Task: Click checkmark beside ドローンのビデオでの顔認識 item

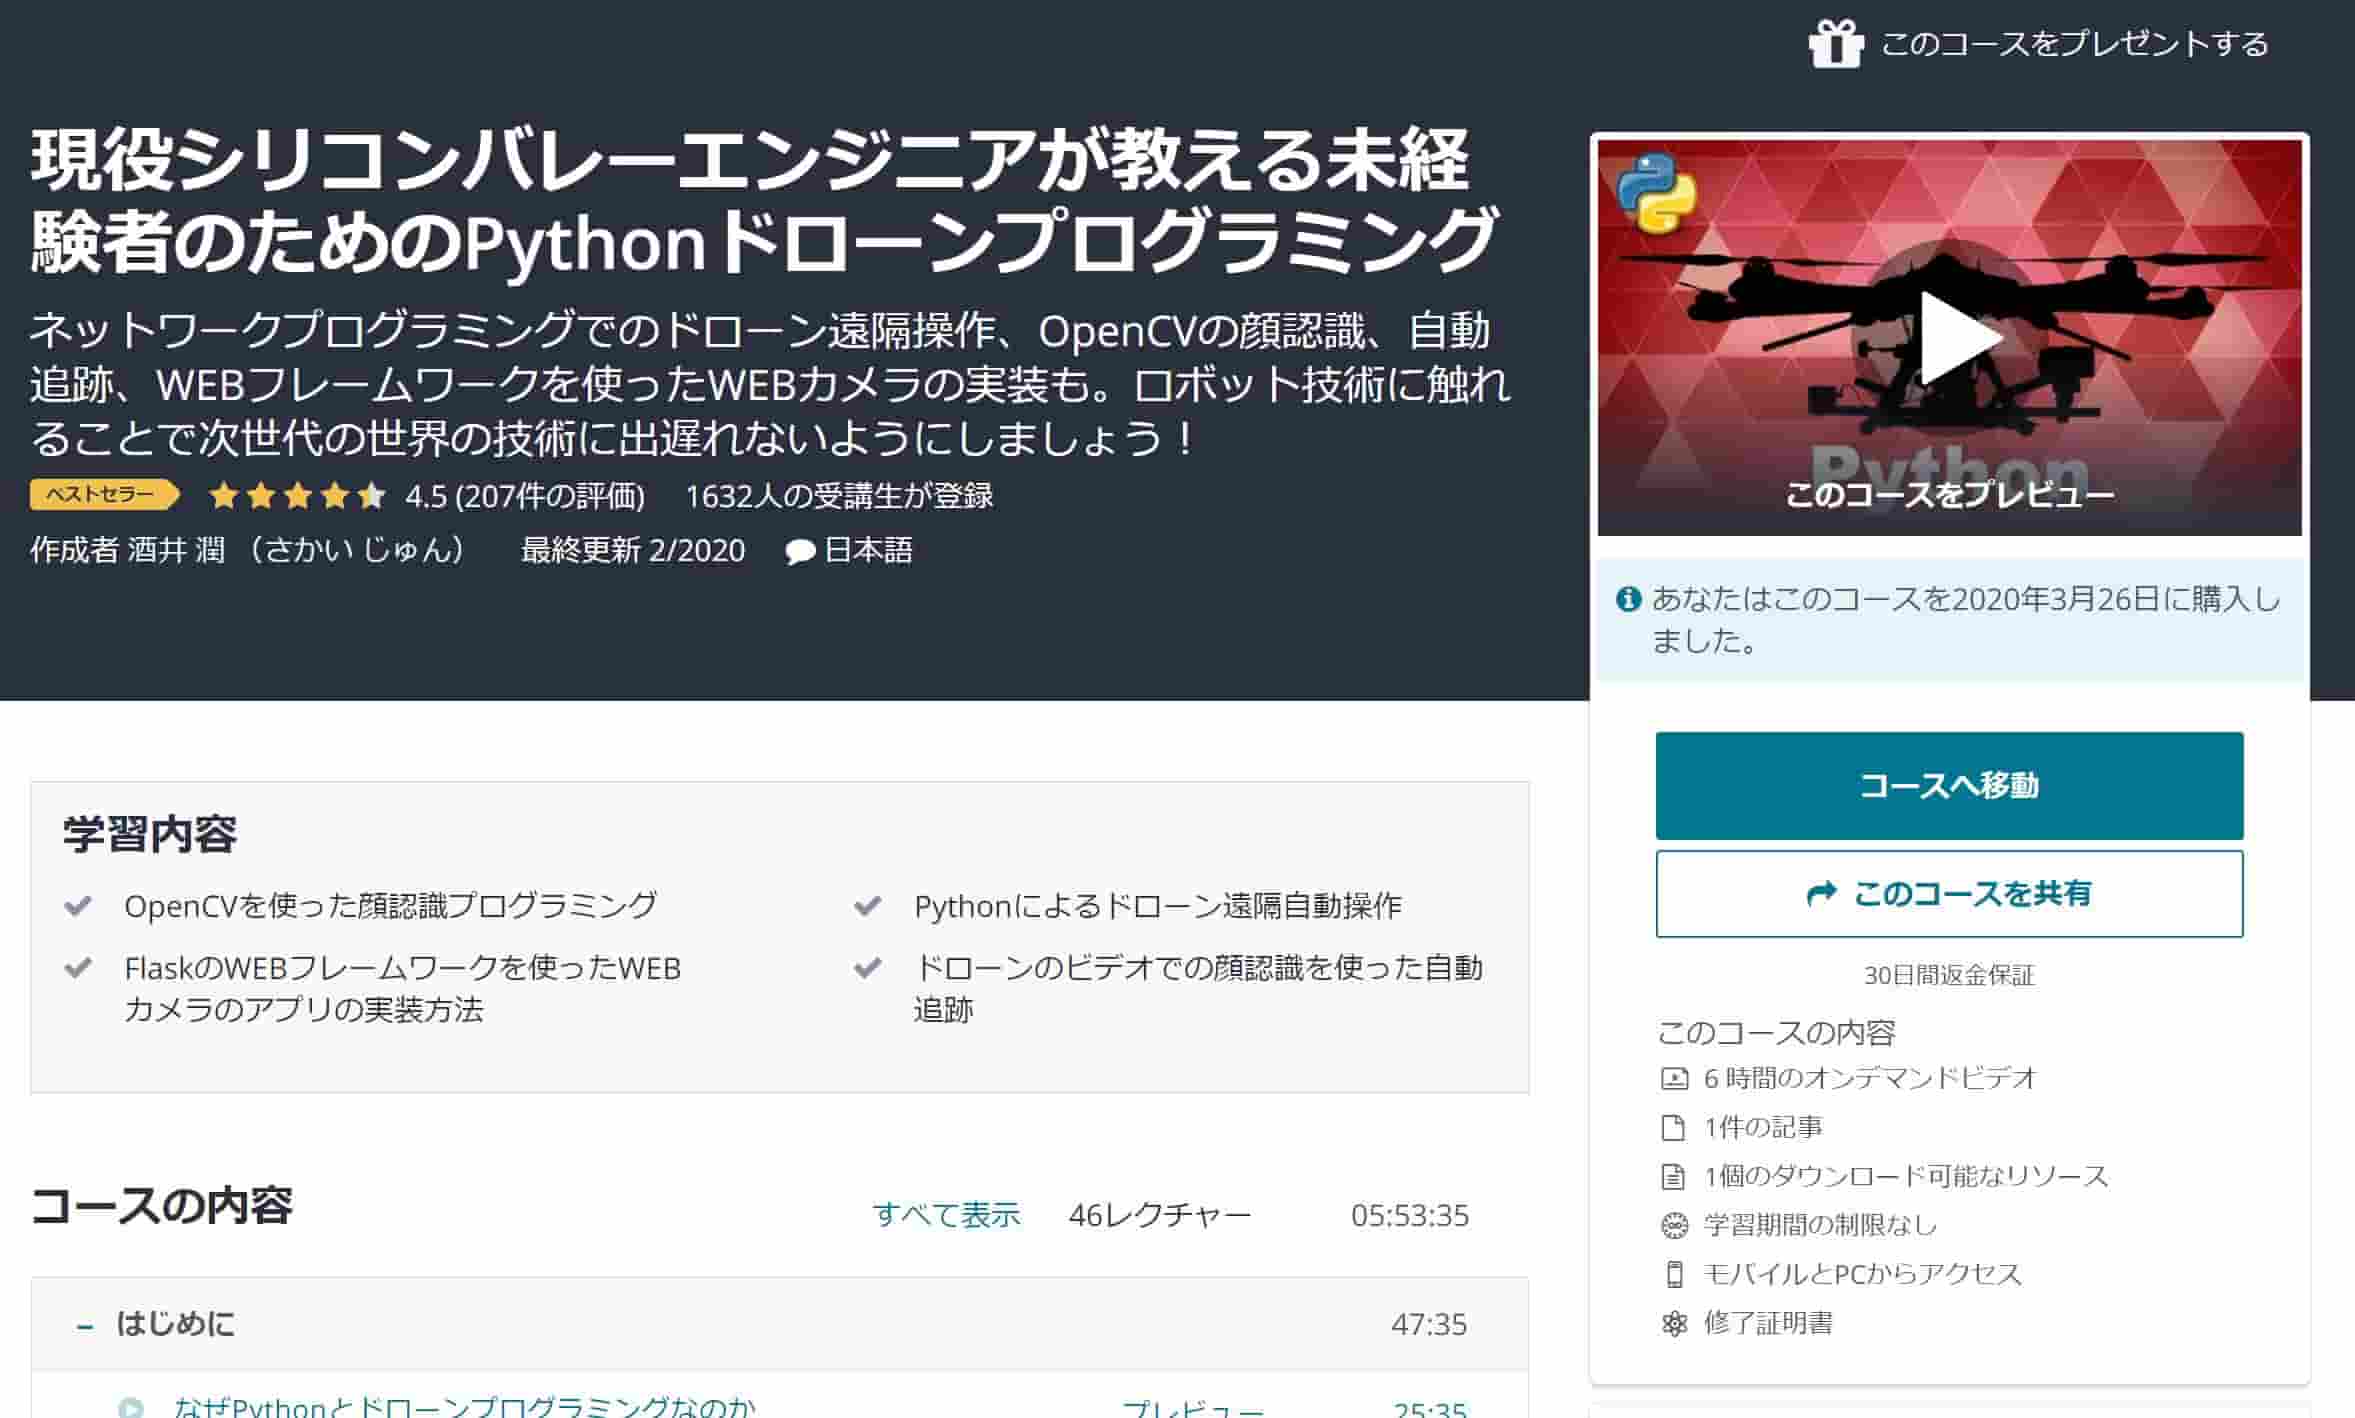Action: pos(867,968)
